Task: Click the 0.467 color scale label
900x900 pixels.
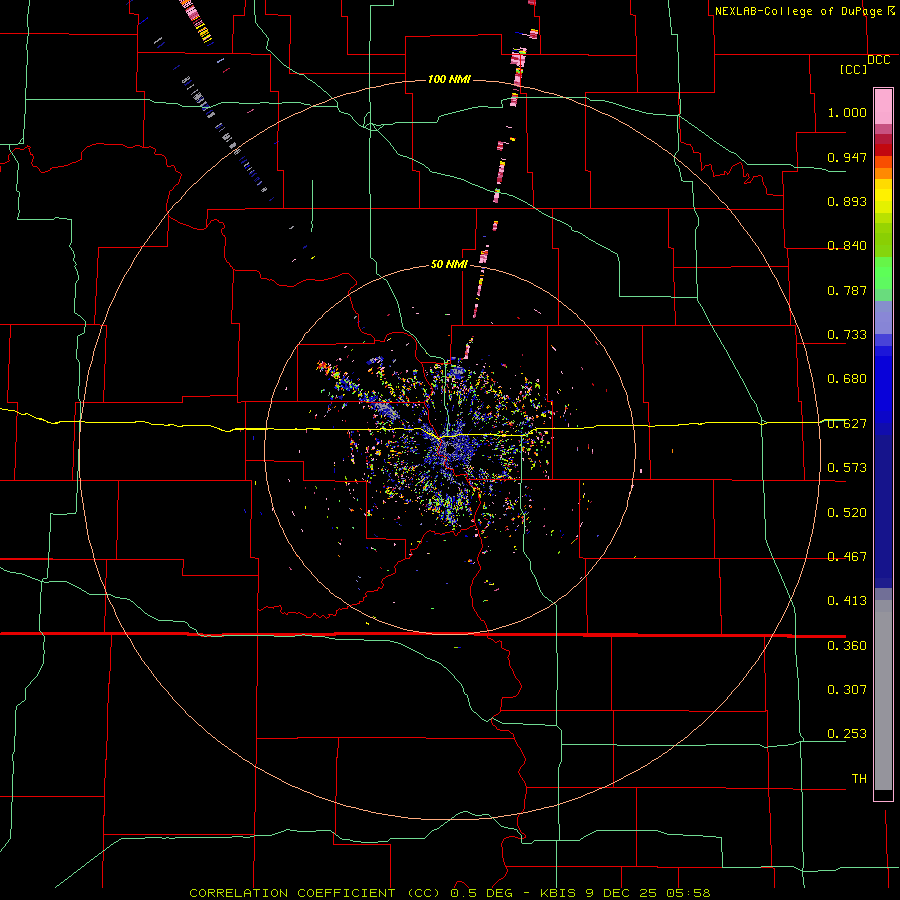Action: point(847,557)
